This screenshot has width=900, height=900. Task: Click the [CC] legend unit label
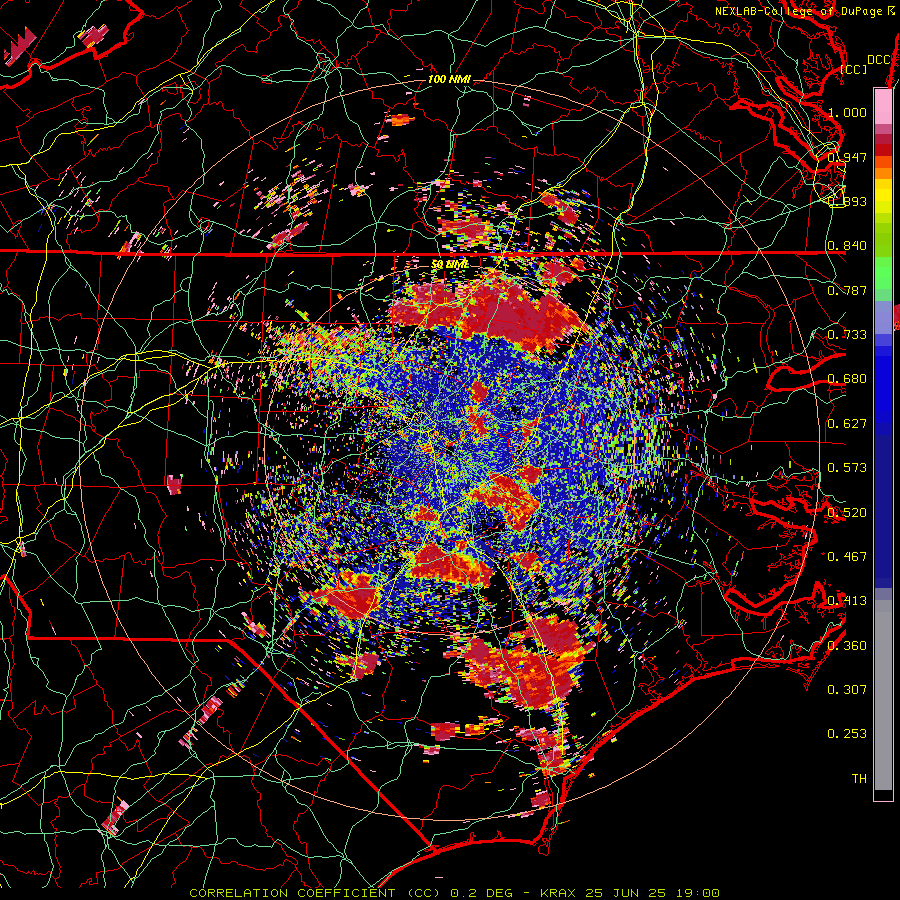(853, 69)
